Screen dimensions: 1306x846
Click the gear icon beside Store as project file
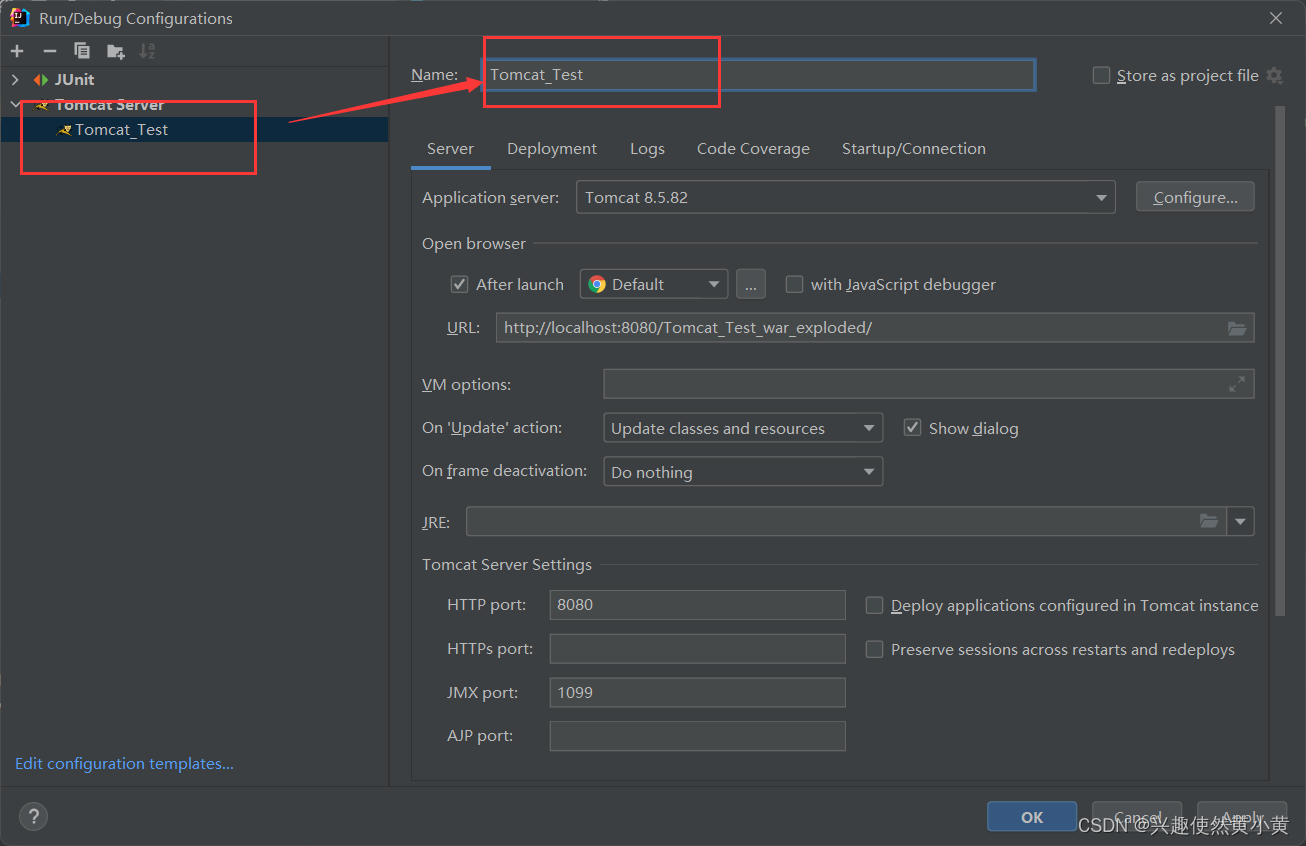click(x=1274, y=75)
